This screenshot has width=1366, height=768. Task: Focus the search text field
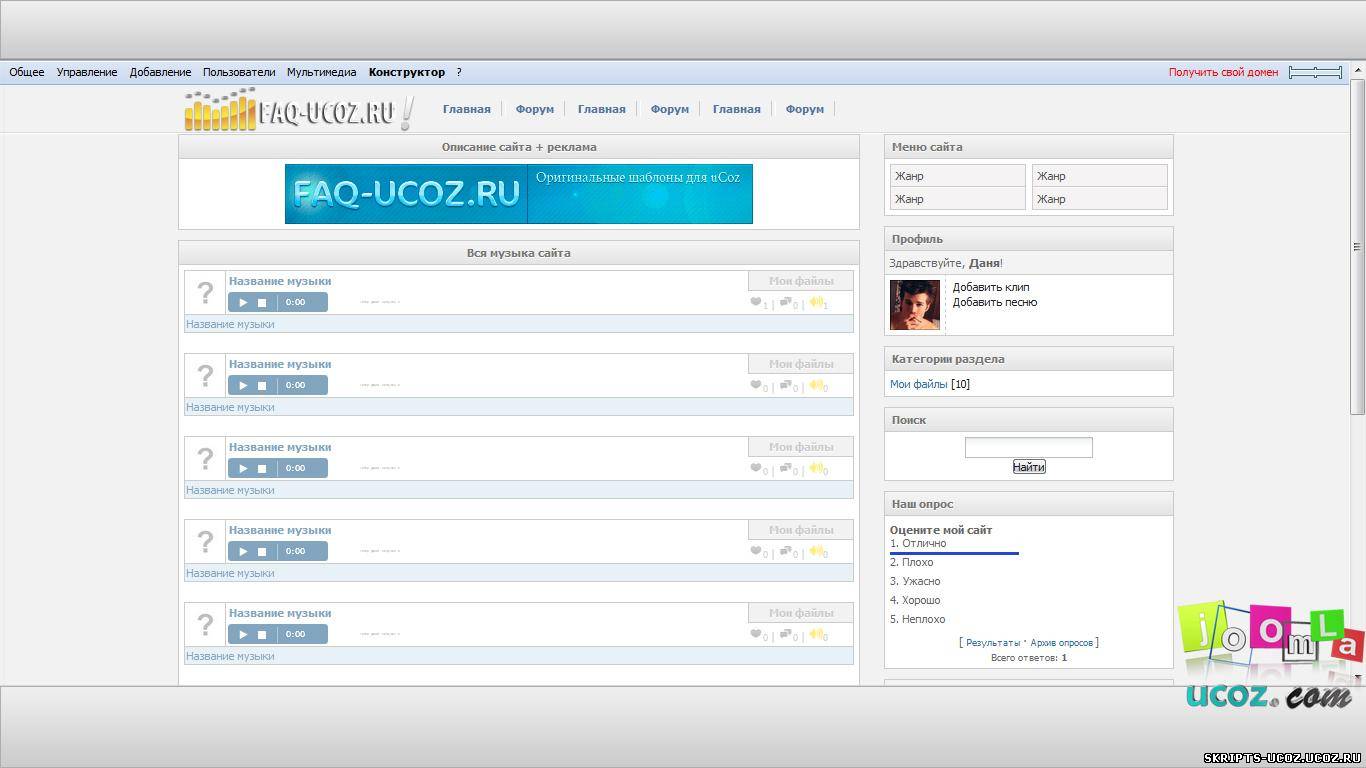(1029, 447)
